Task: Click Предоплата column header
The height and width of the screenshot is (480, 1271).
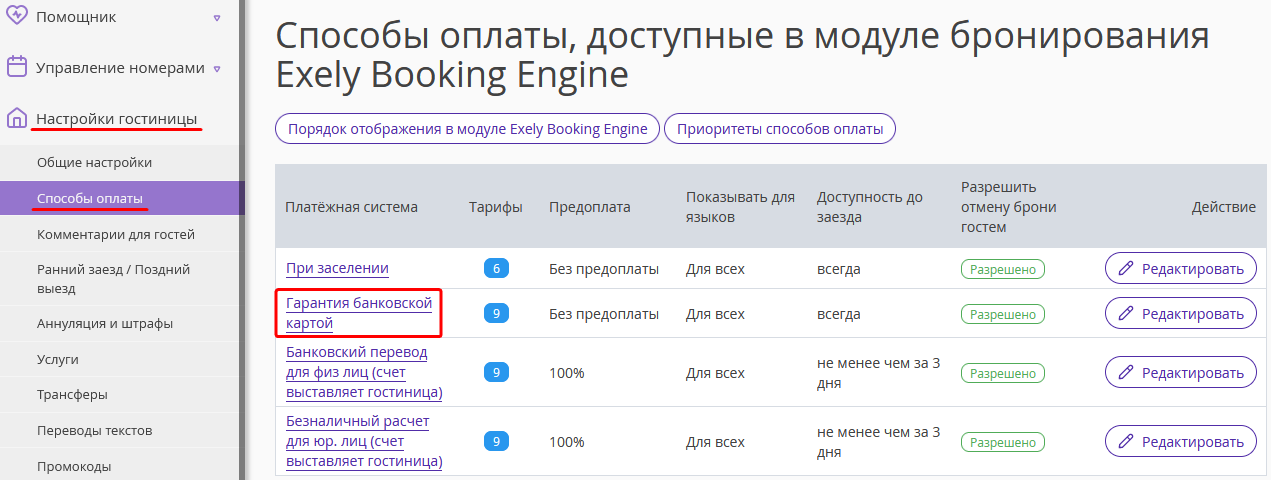Action: 589,207
